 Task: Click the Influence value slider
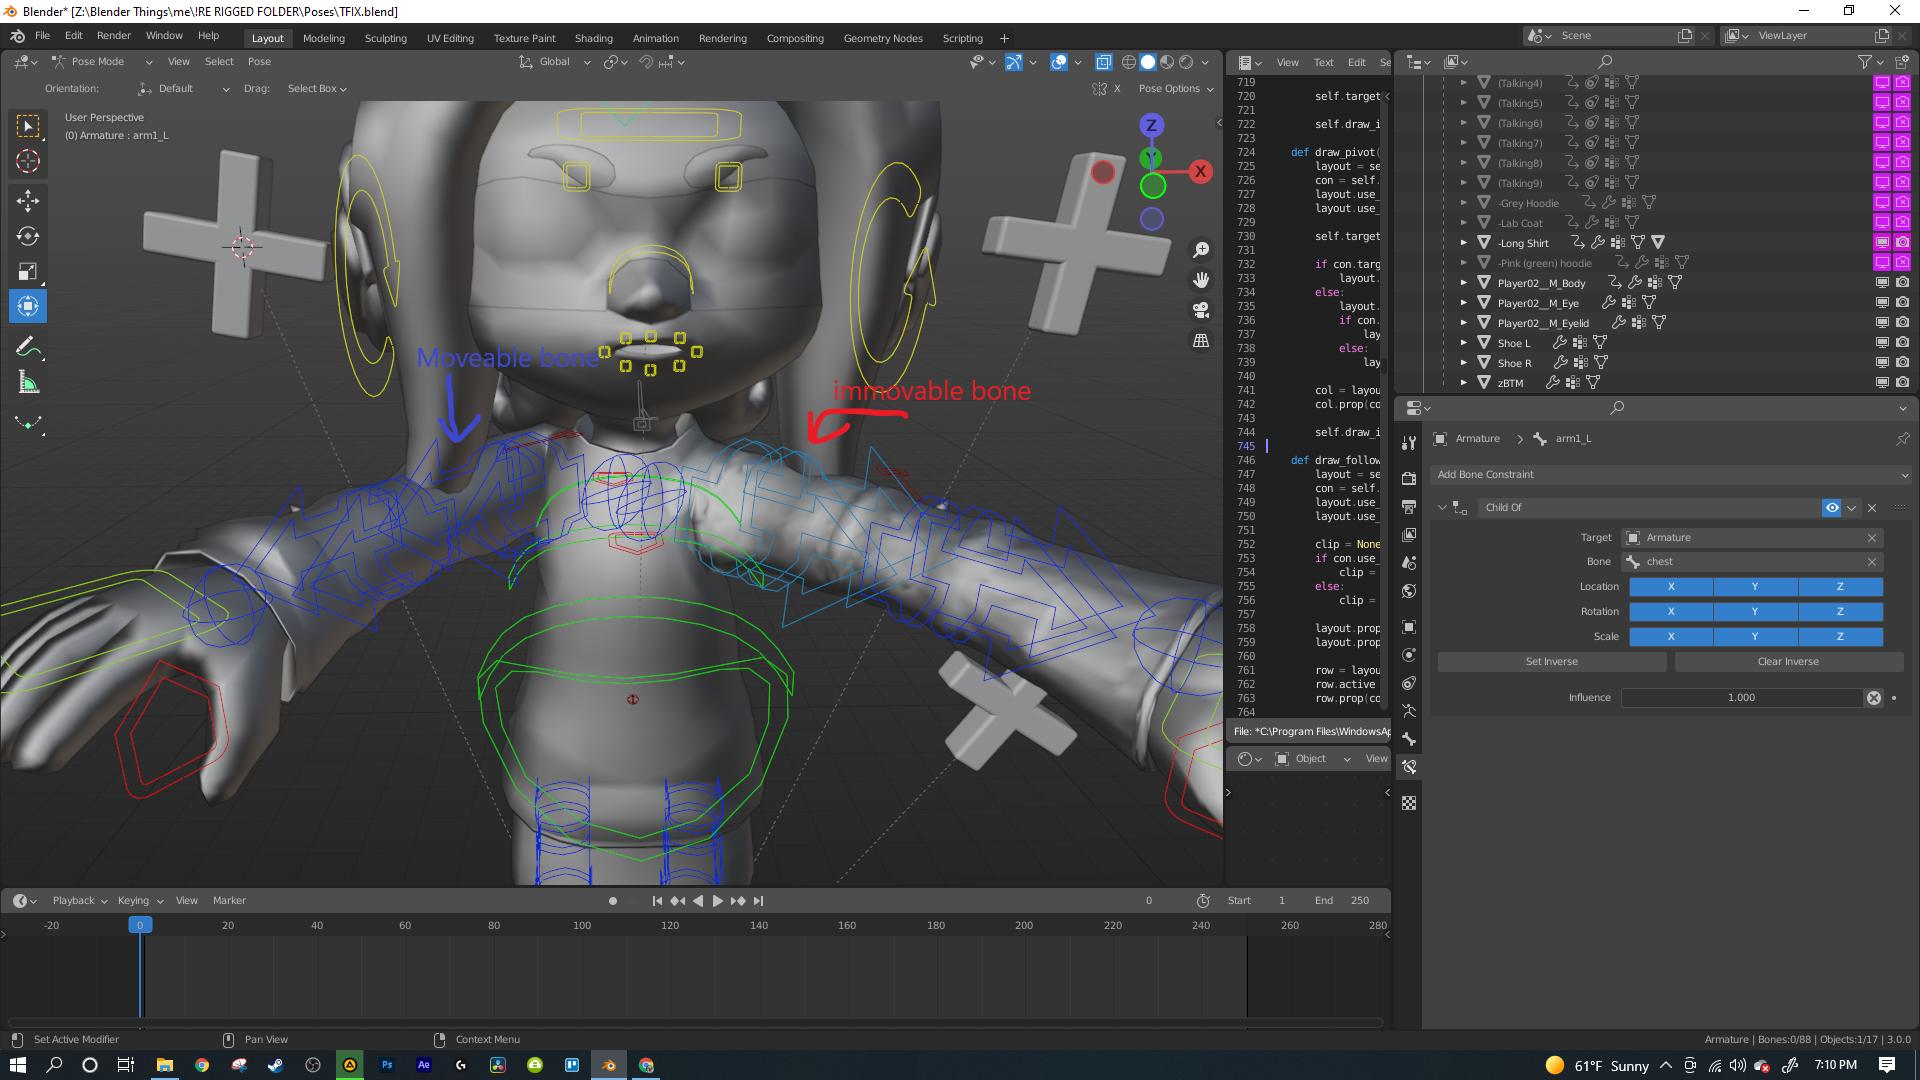(1741, 698)
